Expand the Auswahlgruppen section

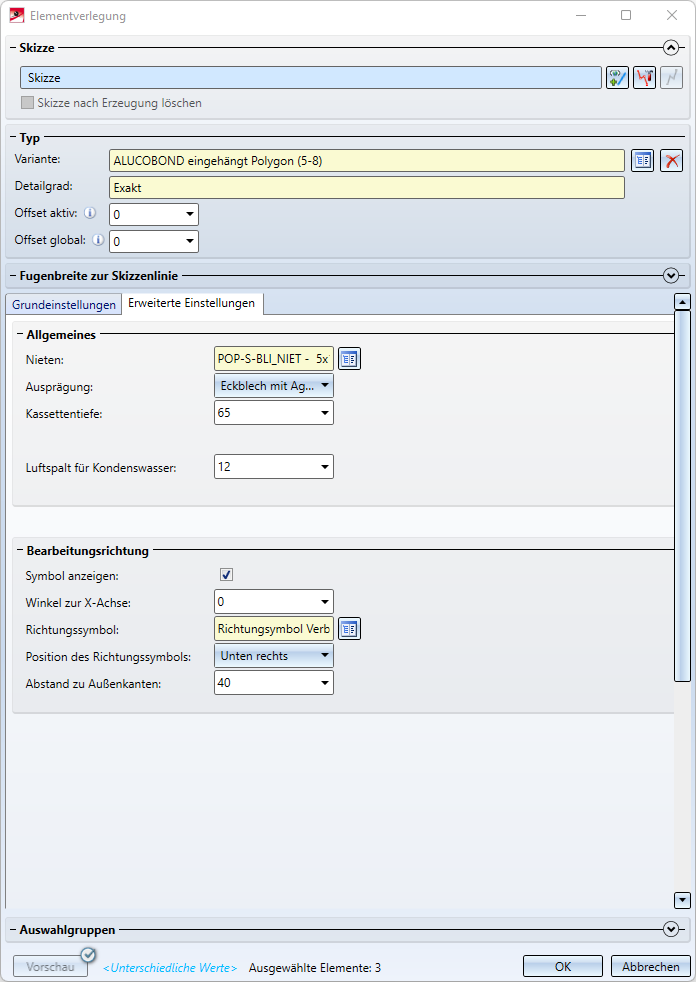pyautogui.click(x=671, y=930)
